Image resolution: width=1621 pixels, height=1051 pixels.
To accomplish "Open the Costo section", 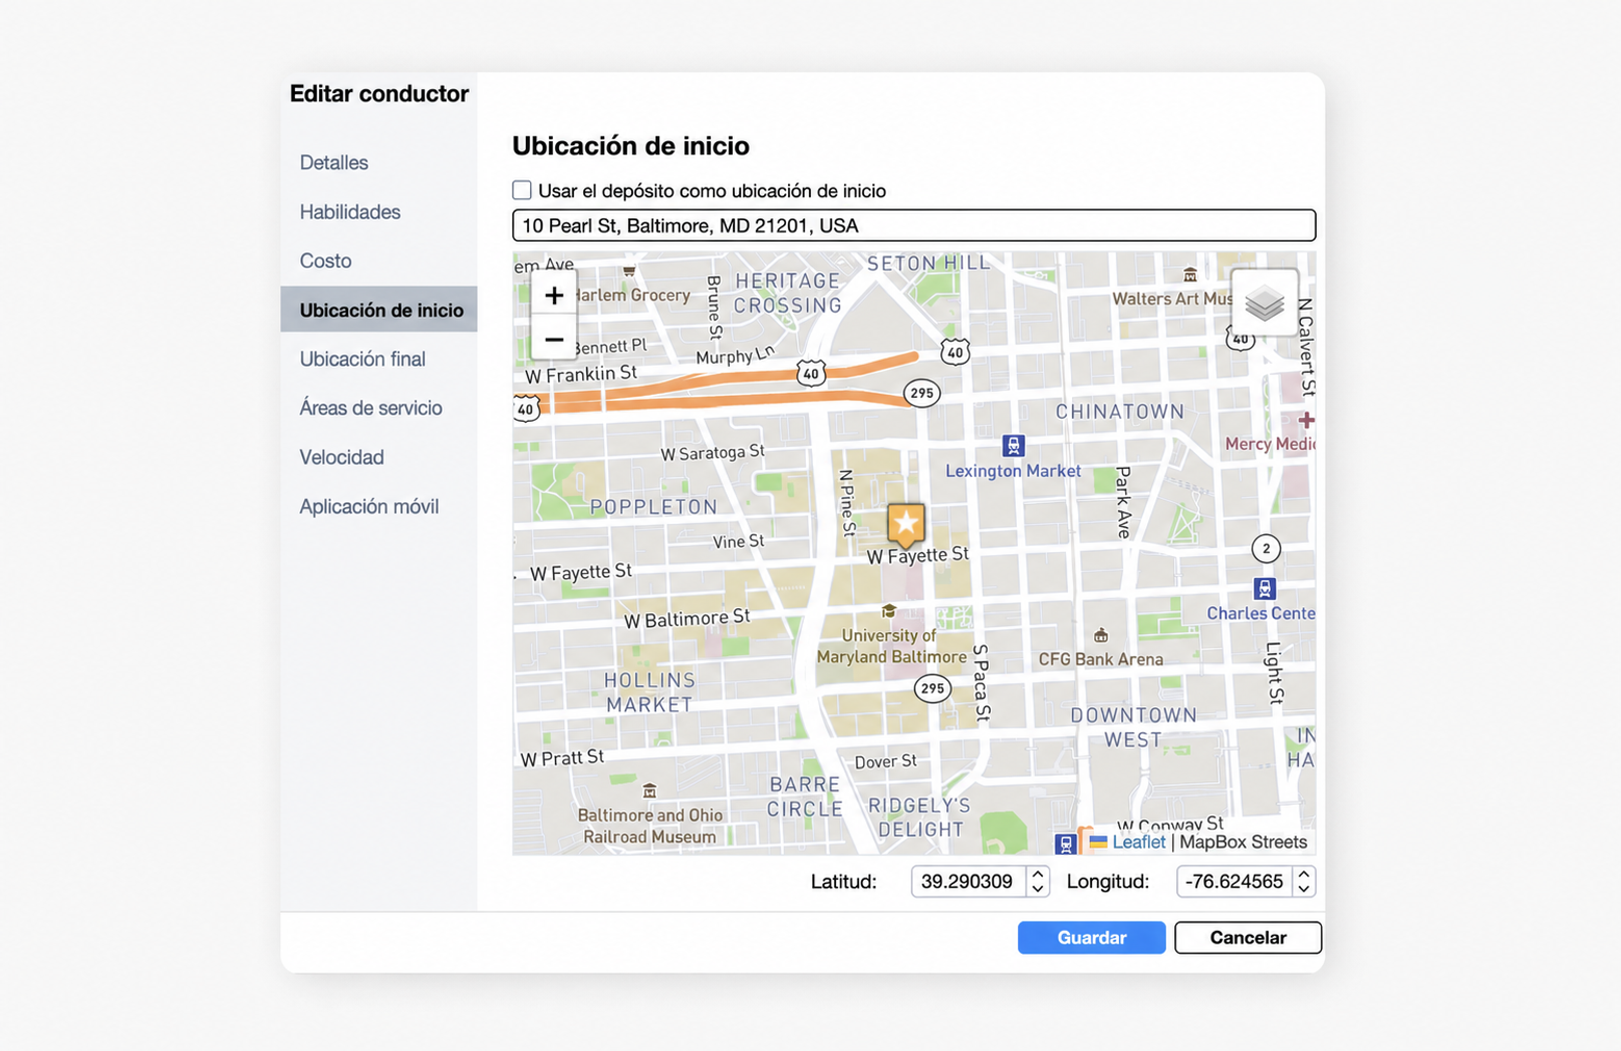I will click(326, 261).
